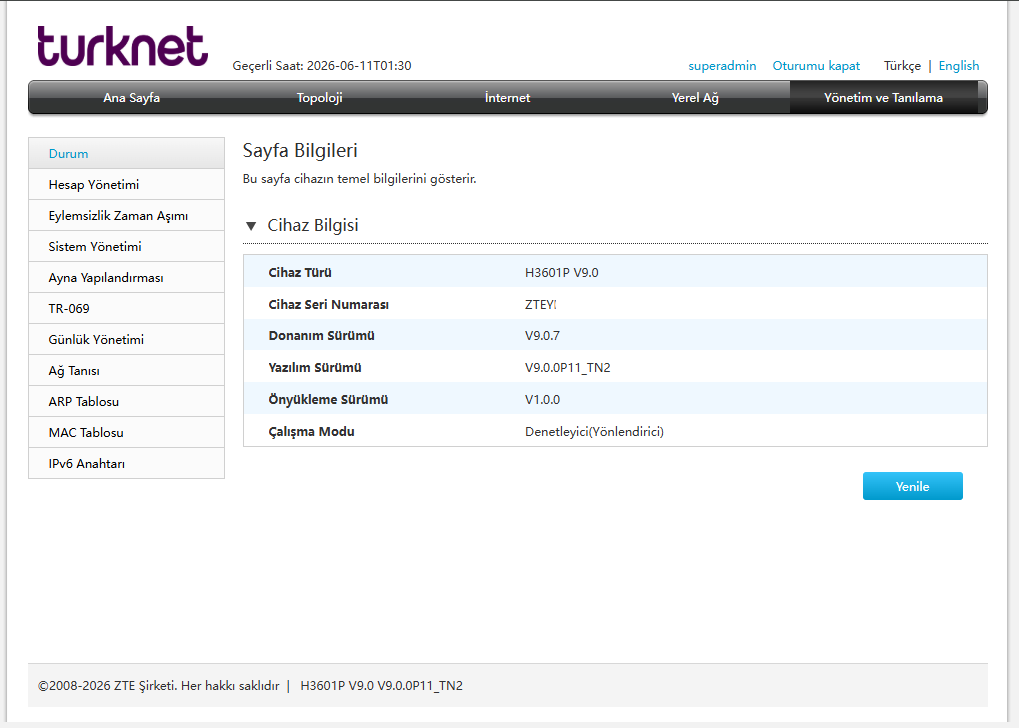Click the page description sentence under Sayfa Bilgileri

pos(359,179)
